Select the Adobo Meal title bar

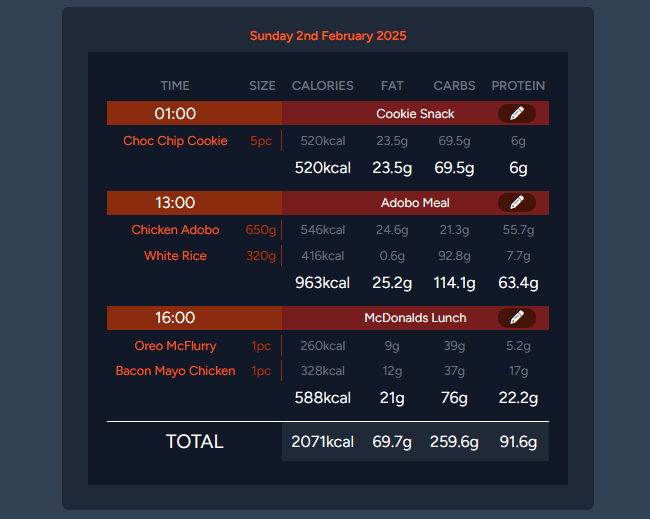click(415, 203)
